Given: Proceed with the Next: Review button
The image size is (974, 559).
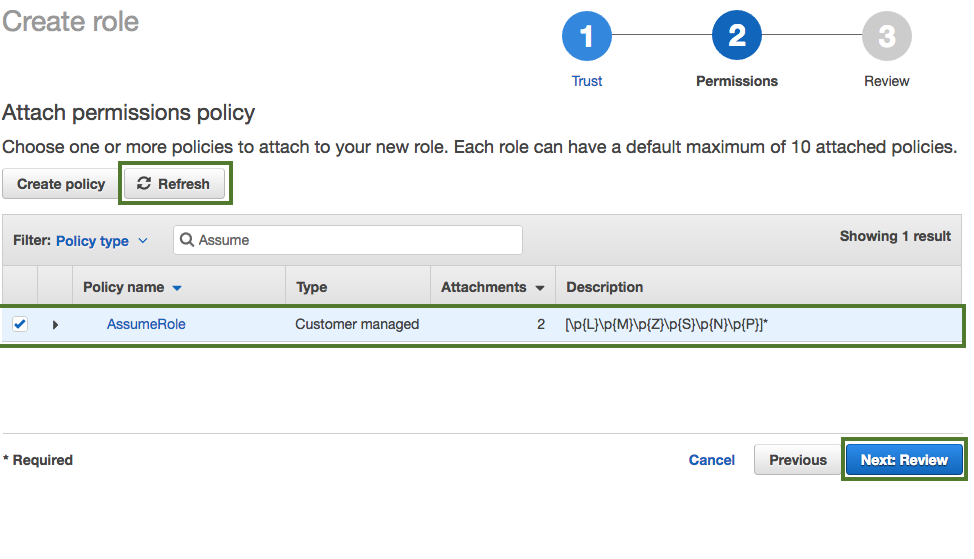Looking at the screenshot, I should click(x=904, y=460).
